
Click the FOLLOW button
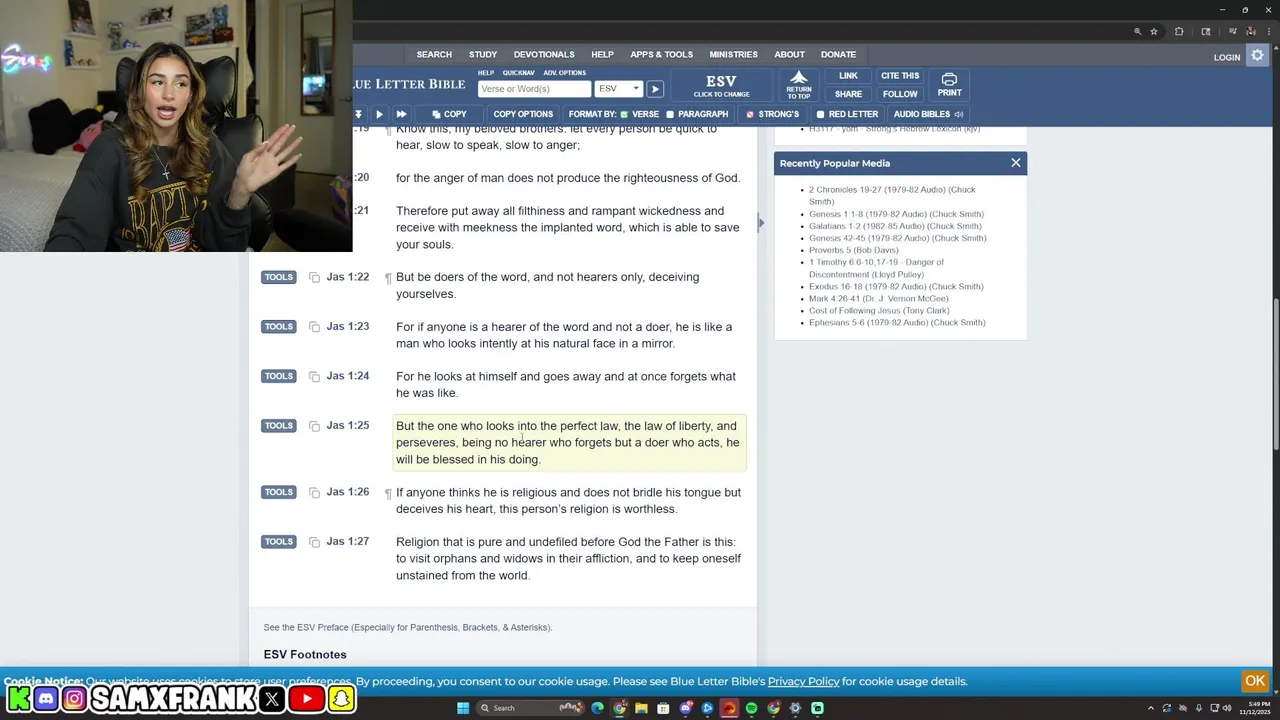pyautogui.click(x=900, y=94)
